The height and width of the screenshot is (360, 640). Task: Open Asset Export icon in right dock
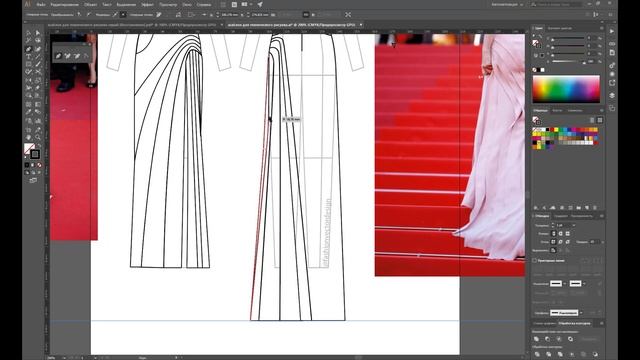(612, 83)
